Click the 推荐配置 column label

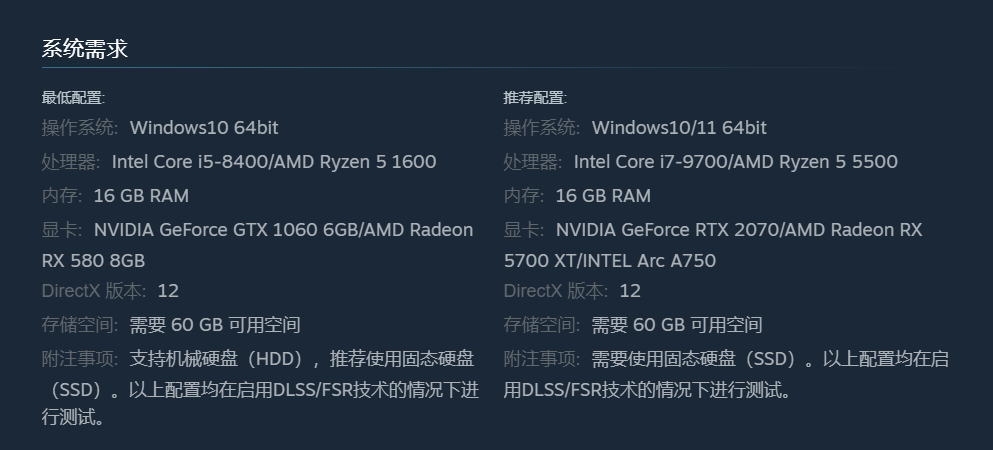pos(534,98)
